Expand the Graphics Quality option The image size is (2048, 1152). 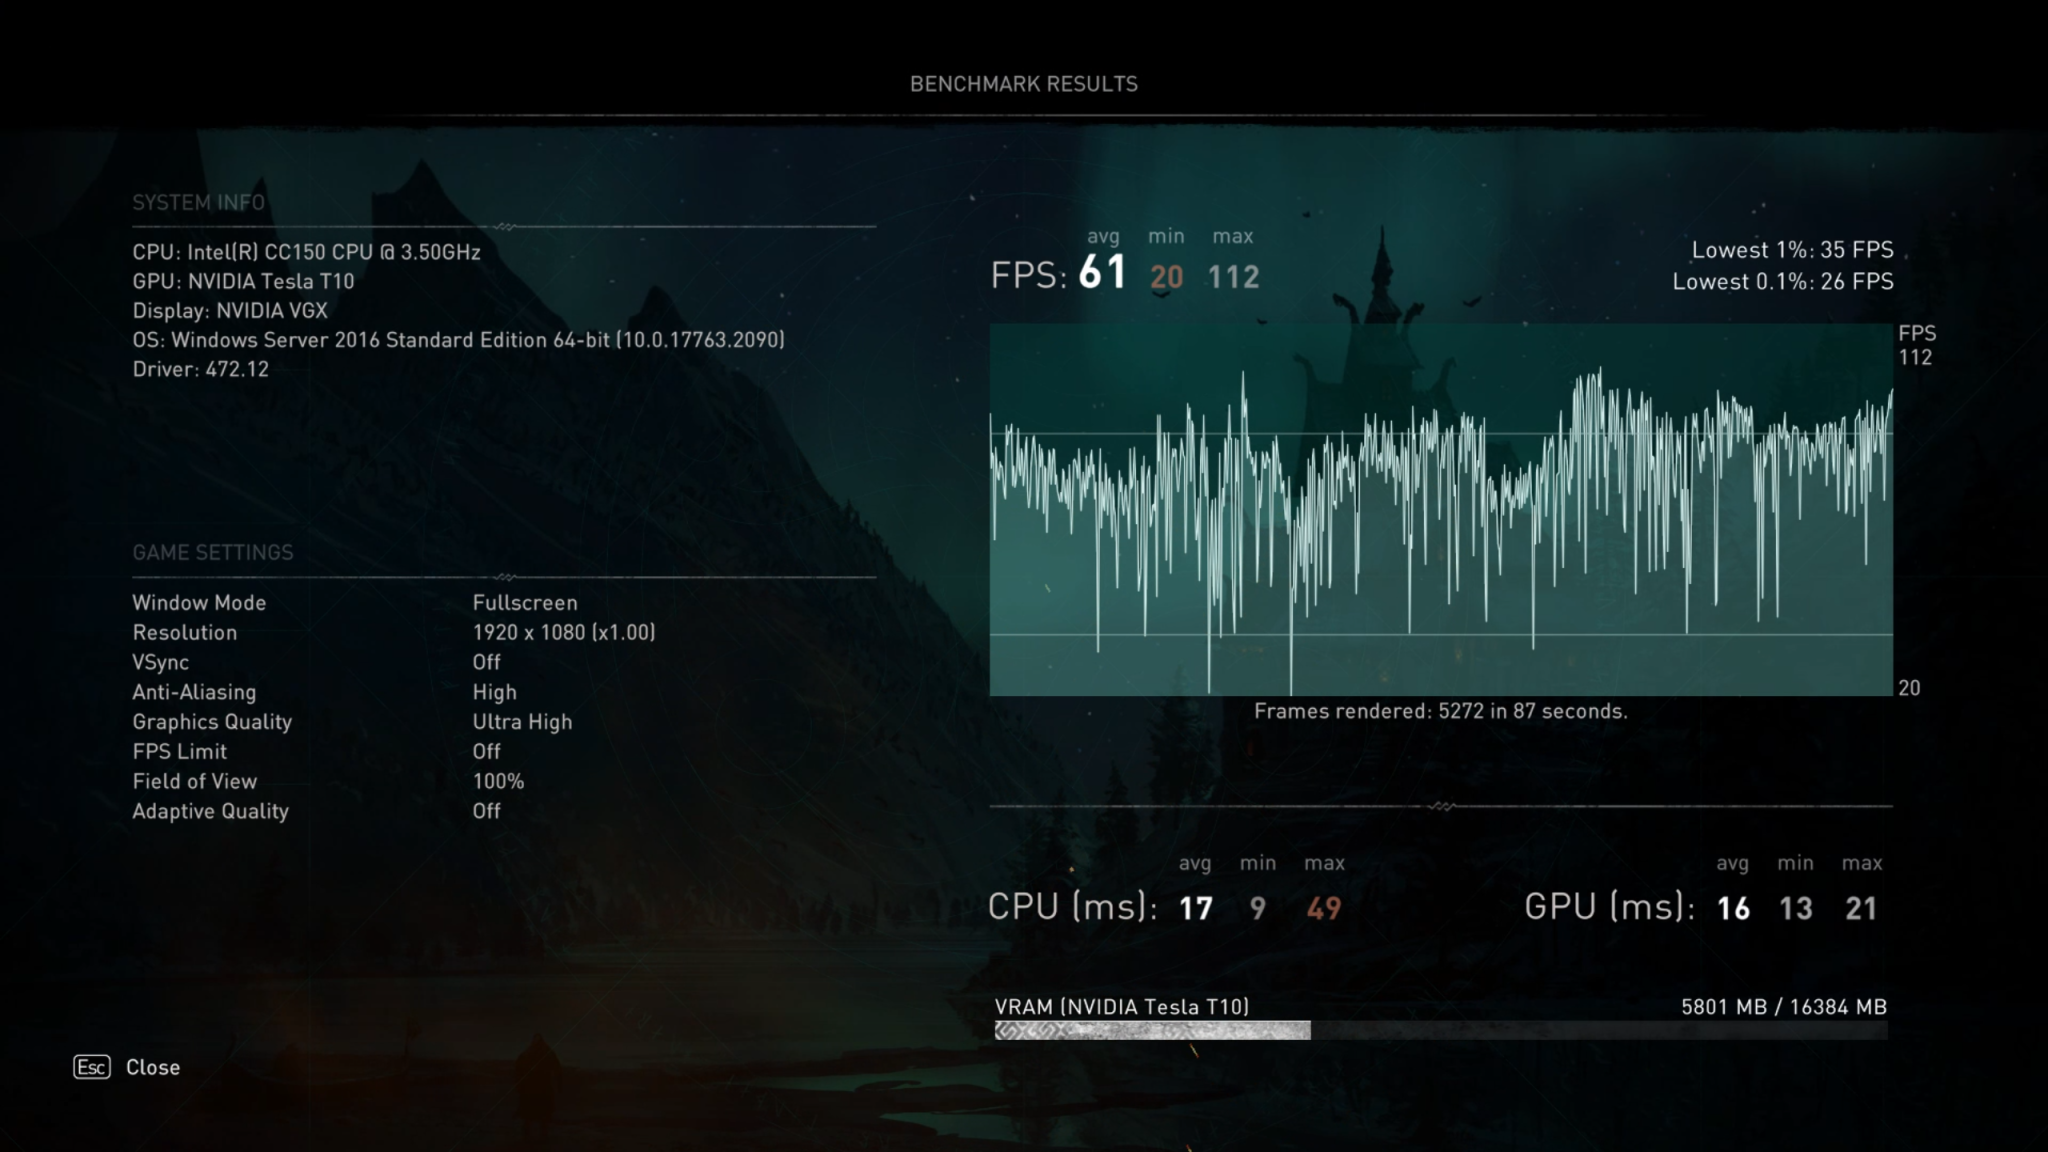point(521,721)
